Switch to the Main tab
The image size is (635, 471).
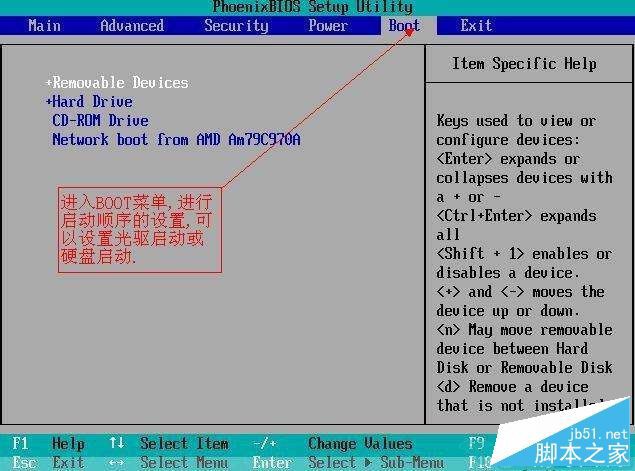click(44, 26)
